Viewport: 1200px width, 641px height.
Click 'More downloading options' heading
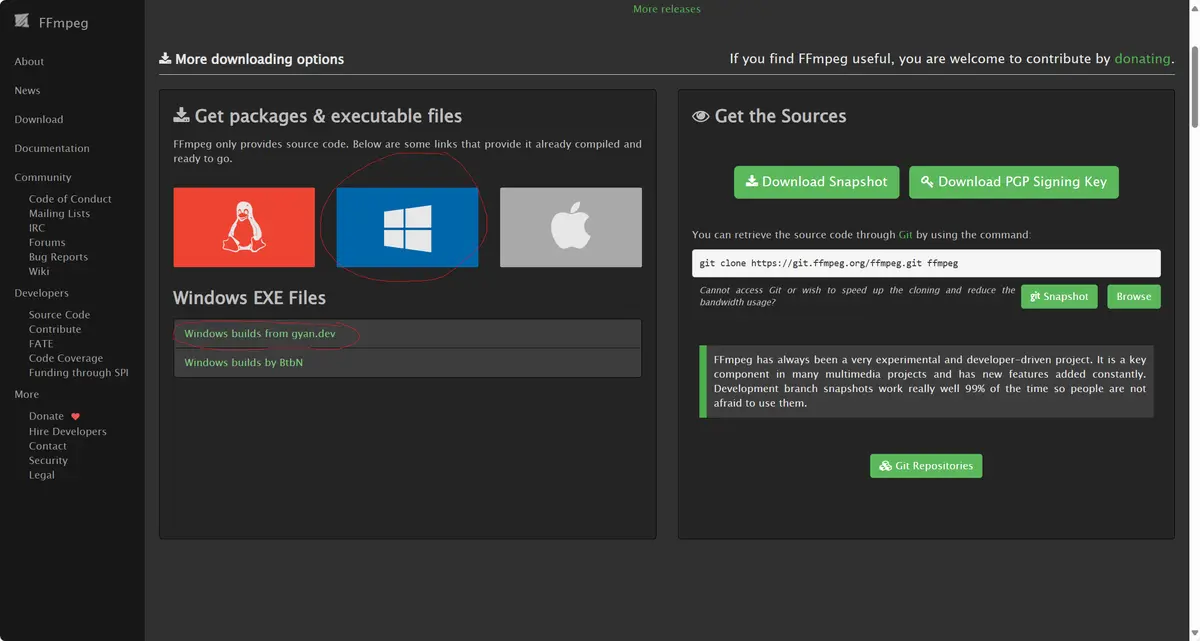click(x=251, y=59)
